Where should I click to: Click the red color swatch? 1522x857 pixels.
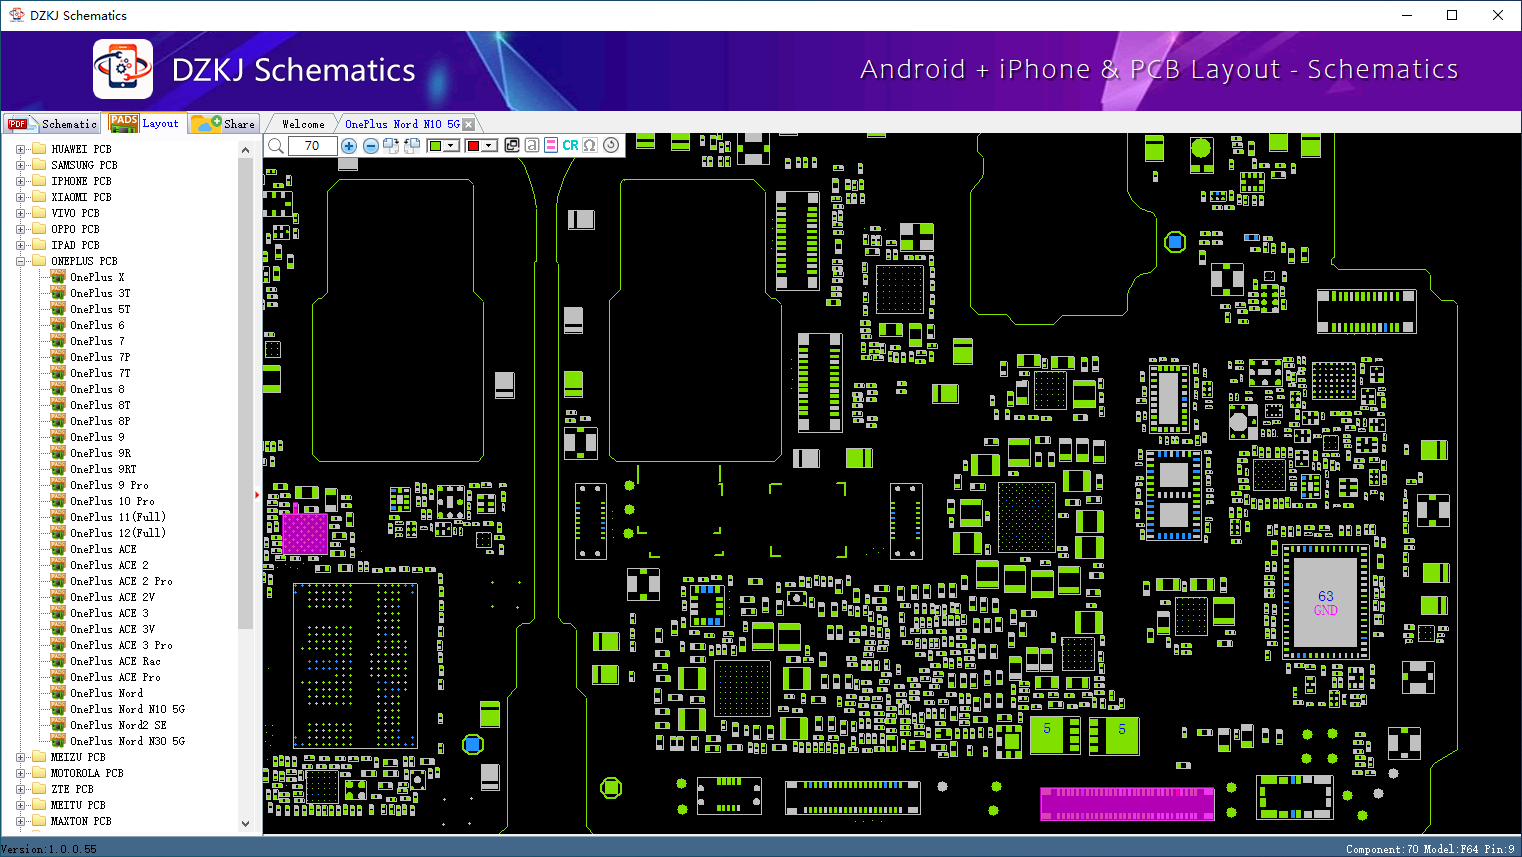click(x=473, y=146)
